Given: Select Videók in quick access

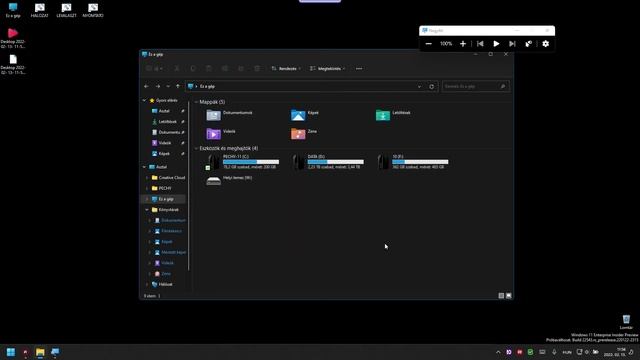Looking at the screenshot, I should (x=164, y=143).
